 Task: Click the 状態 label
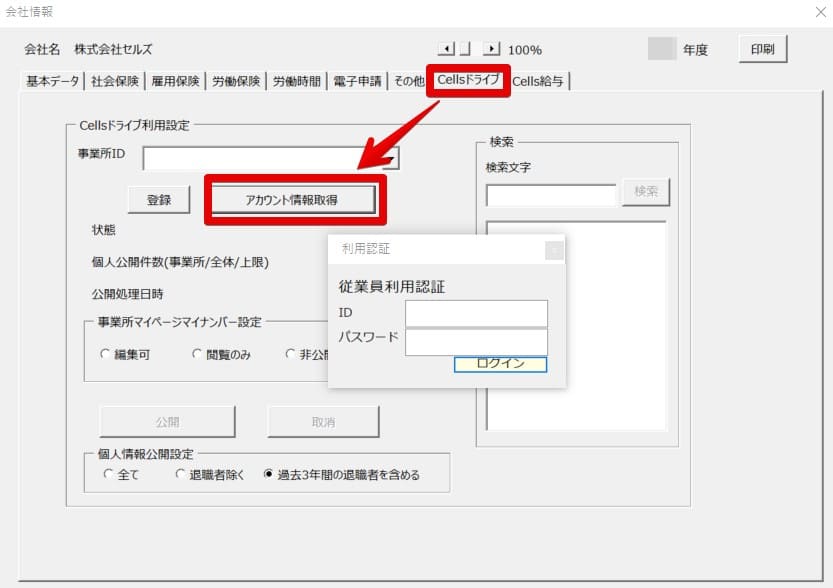[104, 229]
